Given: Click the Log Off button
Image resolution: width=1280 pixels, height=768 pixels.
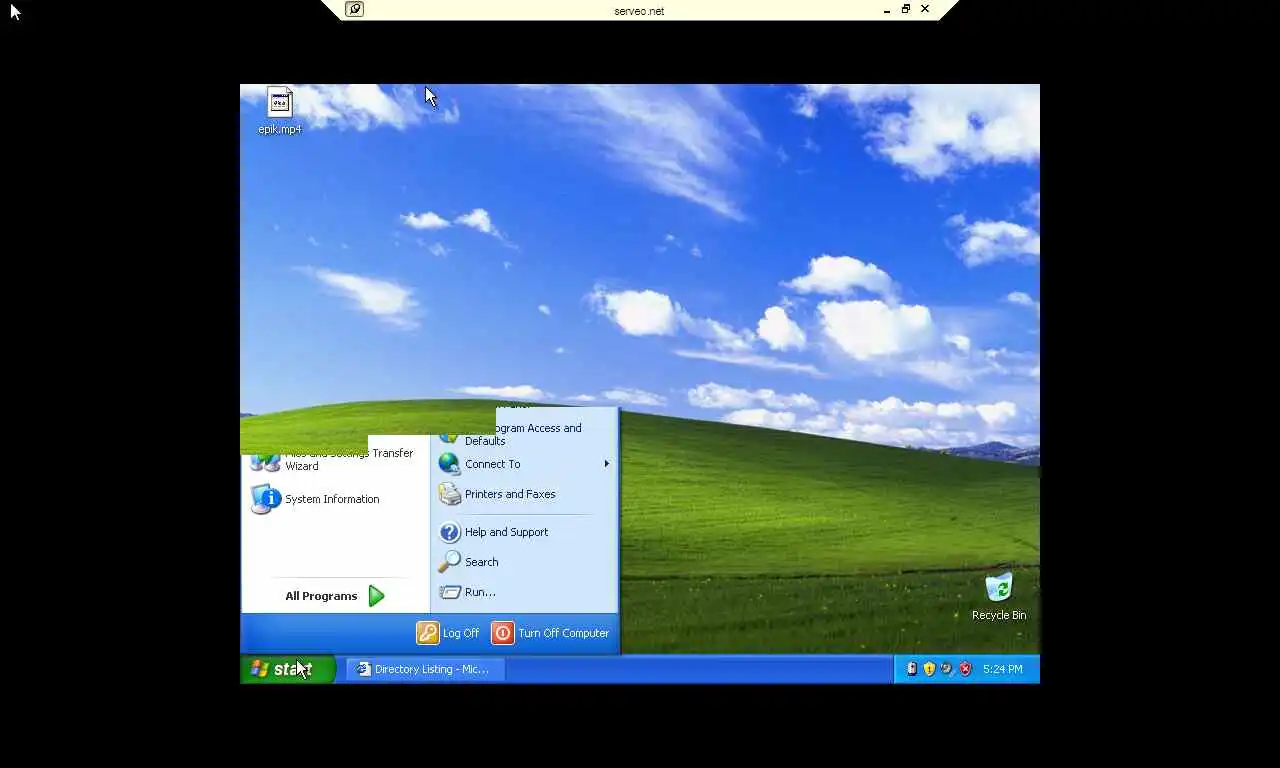Looking at the screenshot, I should pyautogui.click(x=448, y=633).
